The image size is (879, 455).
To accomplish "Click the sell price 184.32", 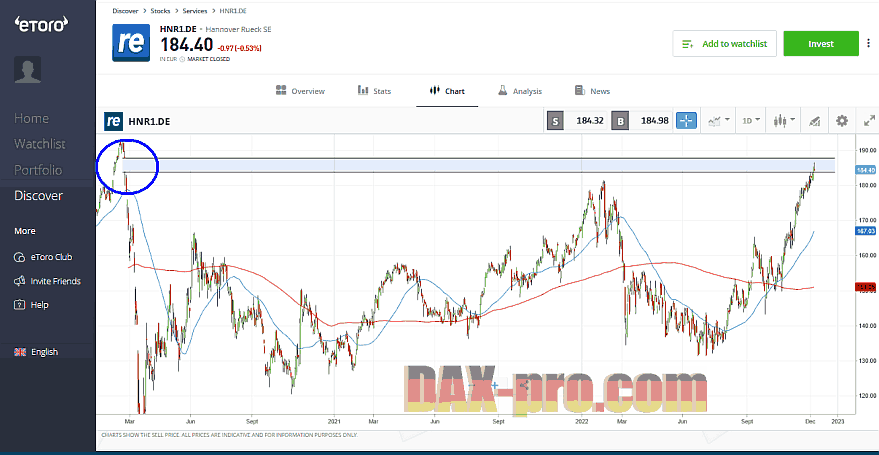I will tap(590, 120).
